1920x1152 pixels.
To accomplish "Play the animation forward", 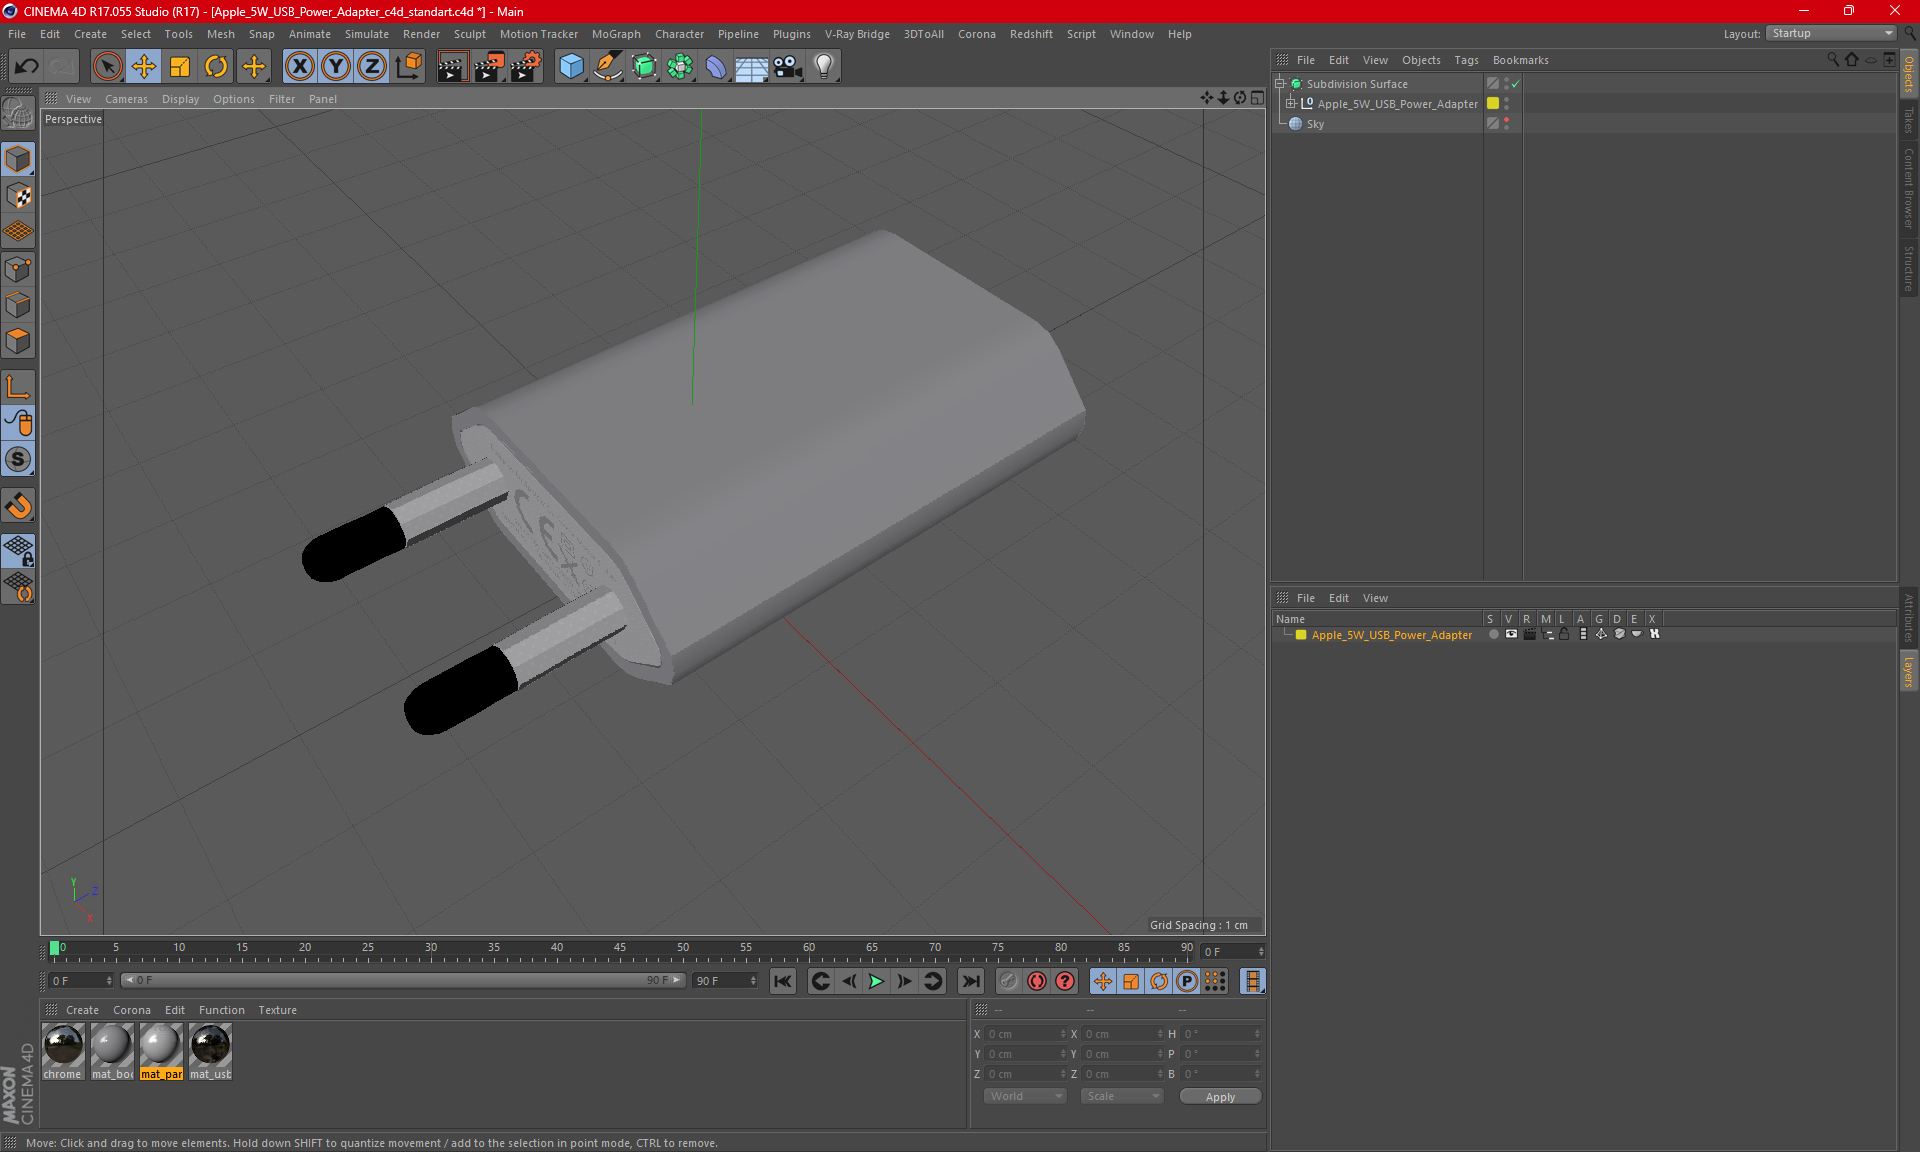I will (x=876, y=982).
